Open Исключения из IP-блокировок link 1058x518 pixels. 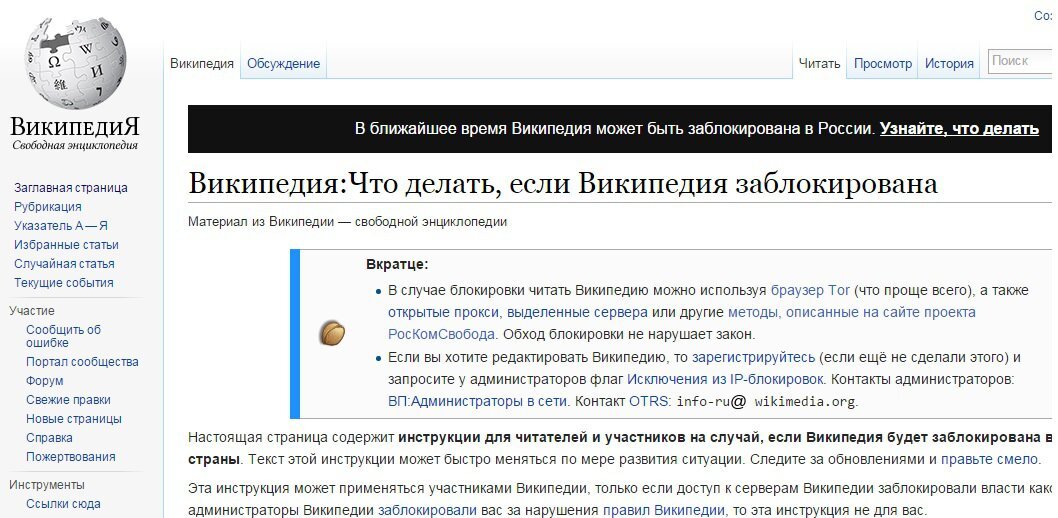pyautogui.click(x=725, y=378)
